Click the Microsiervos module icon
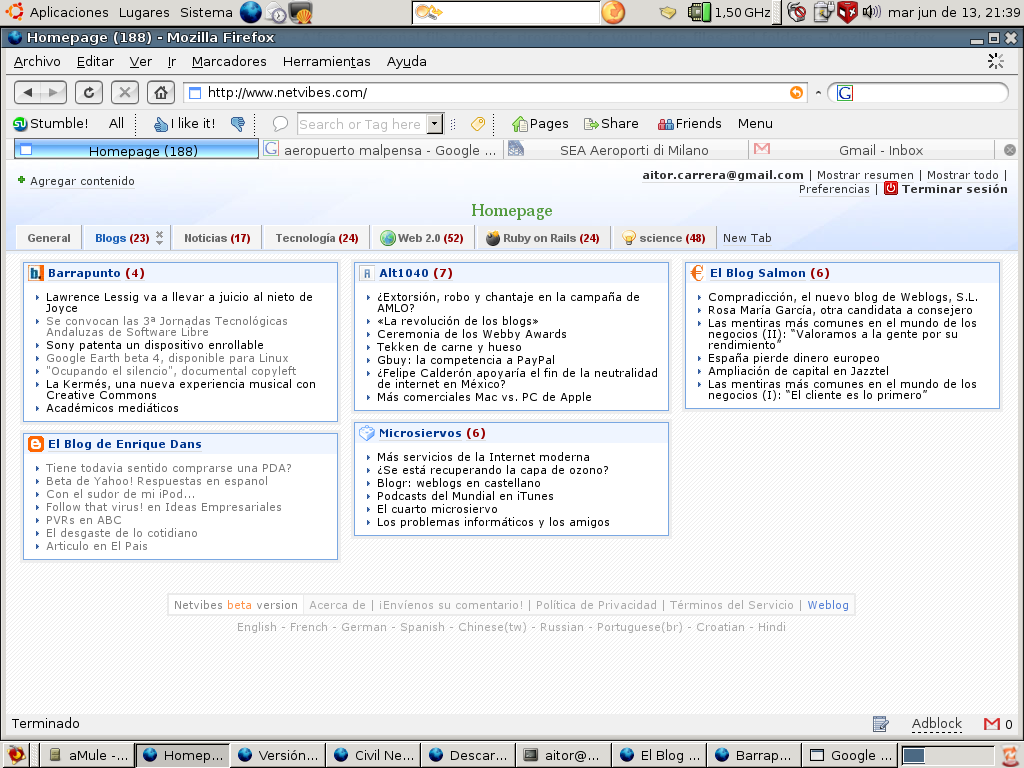The image size is (1024, 768). 367,433
